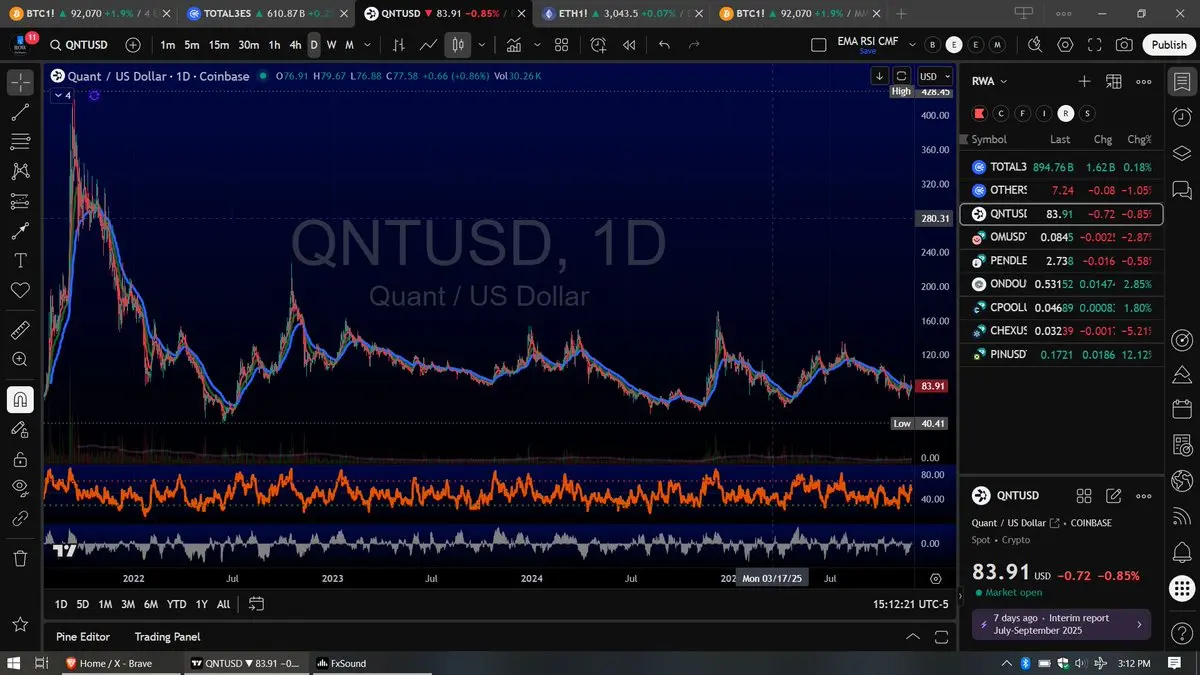Viewport: 1200px width, 675px height.
Task: Open the favorites star toolbar icon
Action: pos(20,624)
